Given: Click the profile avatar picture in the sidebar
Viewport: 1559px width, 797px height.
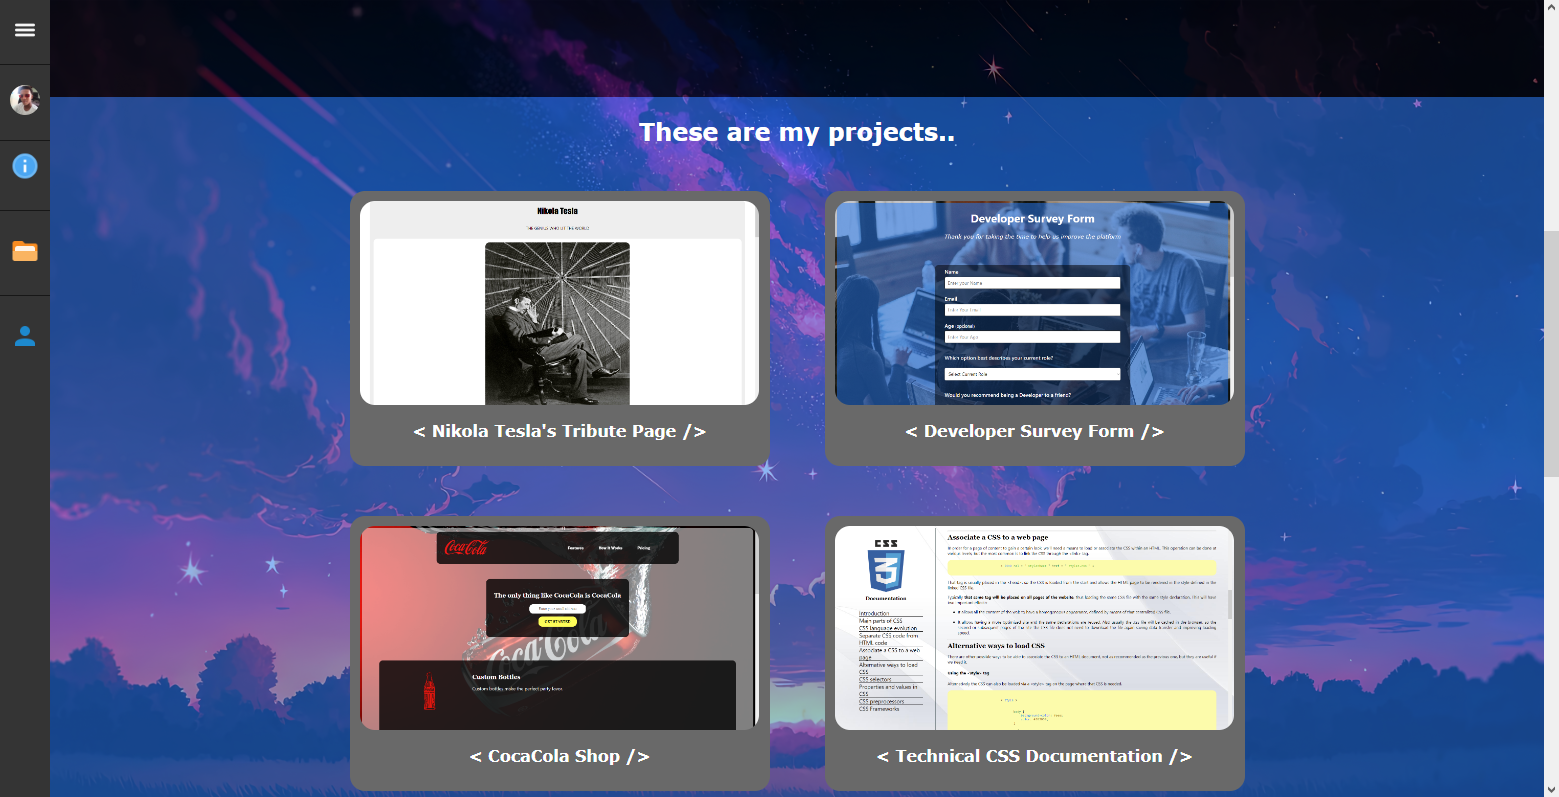Looking at the screenshot, I should (x=24, y=99).
